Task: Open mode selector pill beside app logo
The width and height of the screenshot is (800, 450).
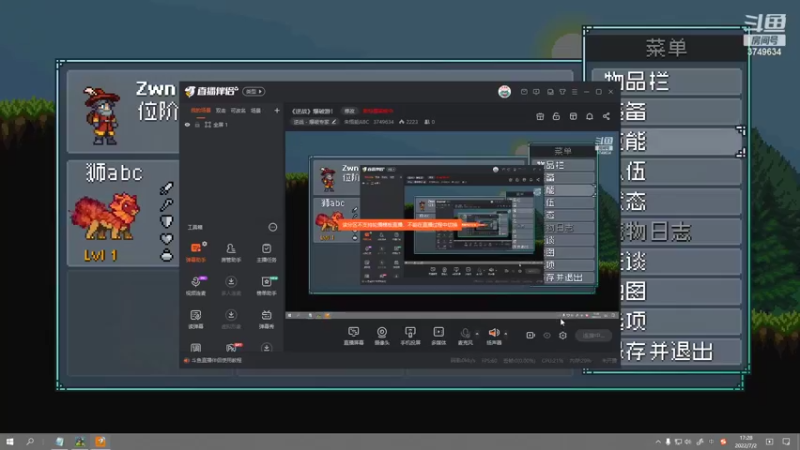Action: (254, 91)
